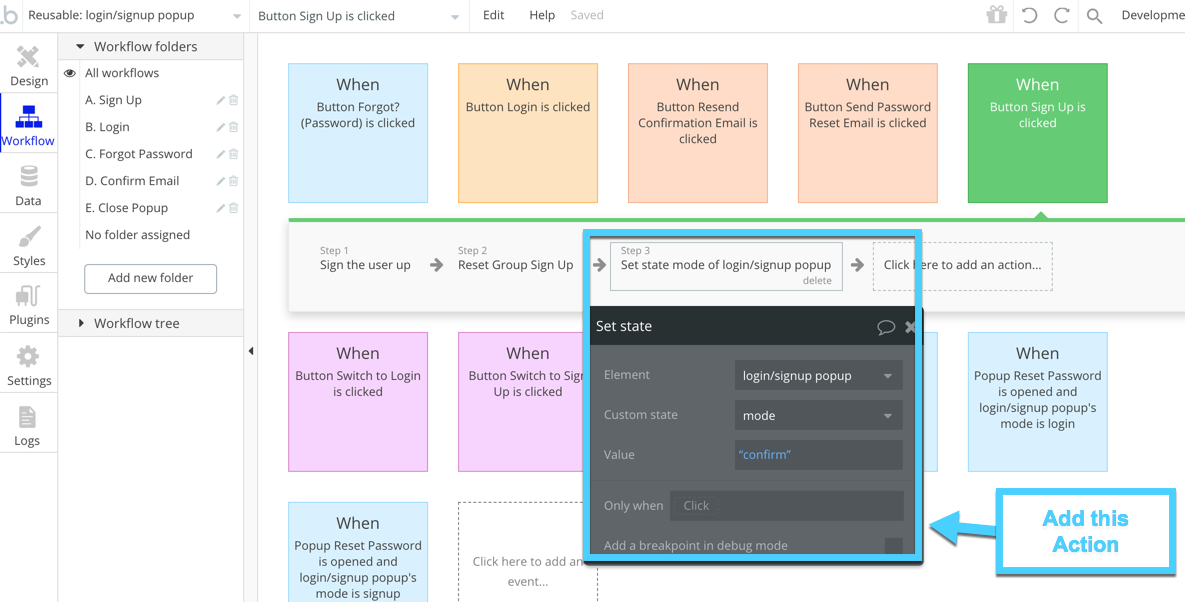Click the Saved status text
This screenshot has width=1185, height=602.
click(587, 15)
